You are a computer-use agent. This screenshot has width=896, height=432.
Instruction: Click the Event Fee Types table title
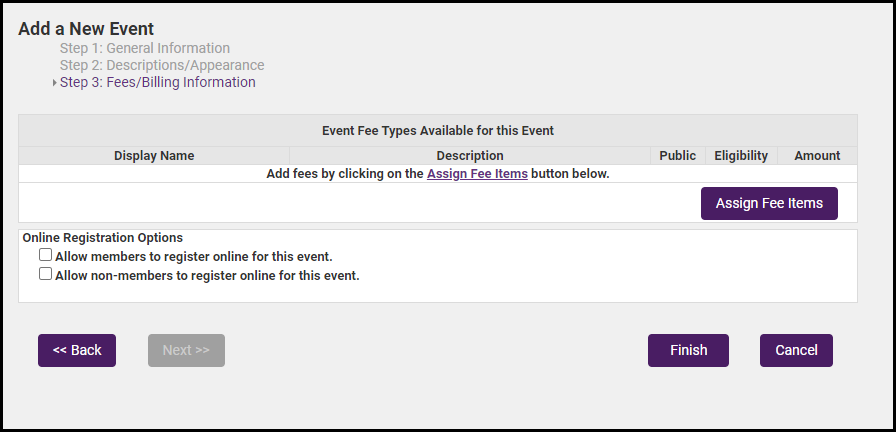click(438, 131)
